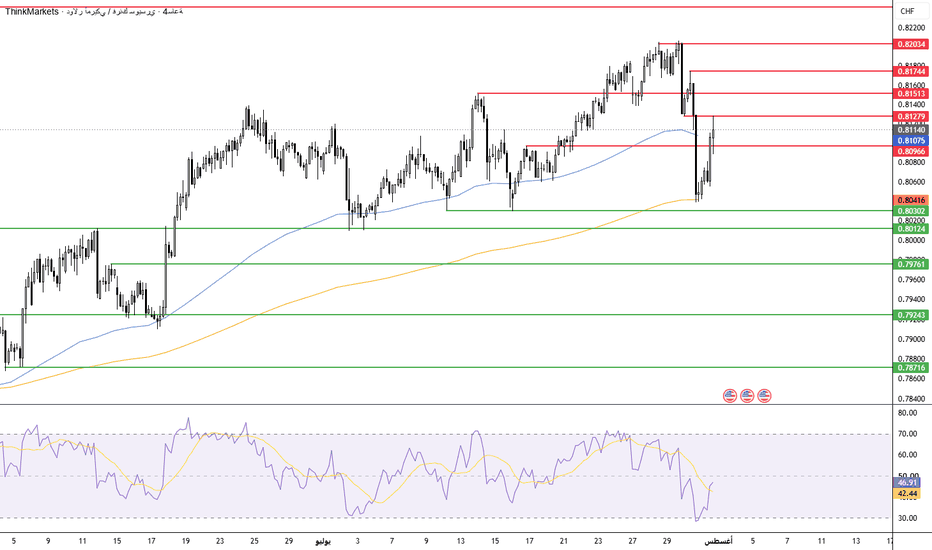Select the 0.80302 green support label
The width and height of the screenshot is (932, 550).
pyautogui.click(x=911, y=211)
